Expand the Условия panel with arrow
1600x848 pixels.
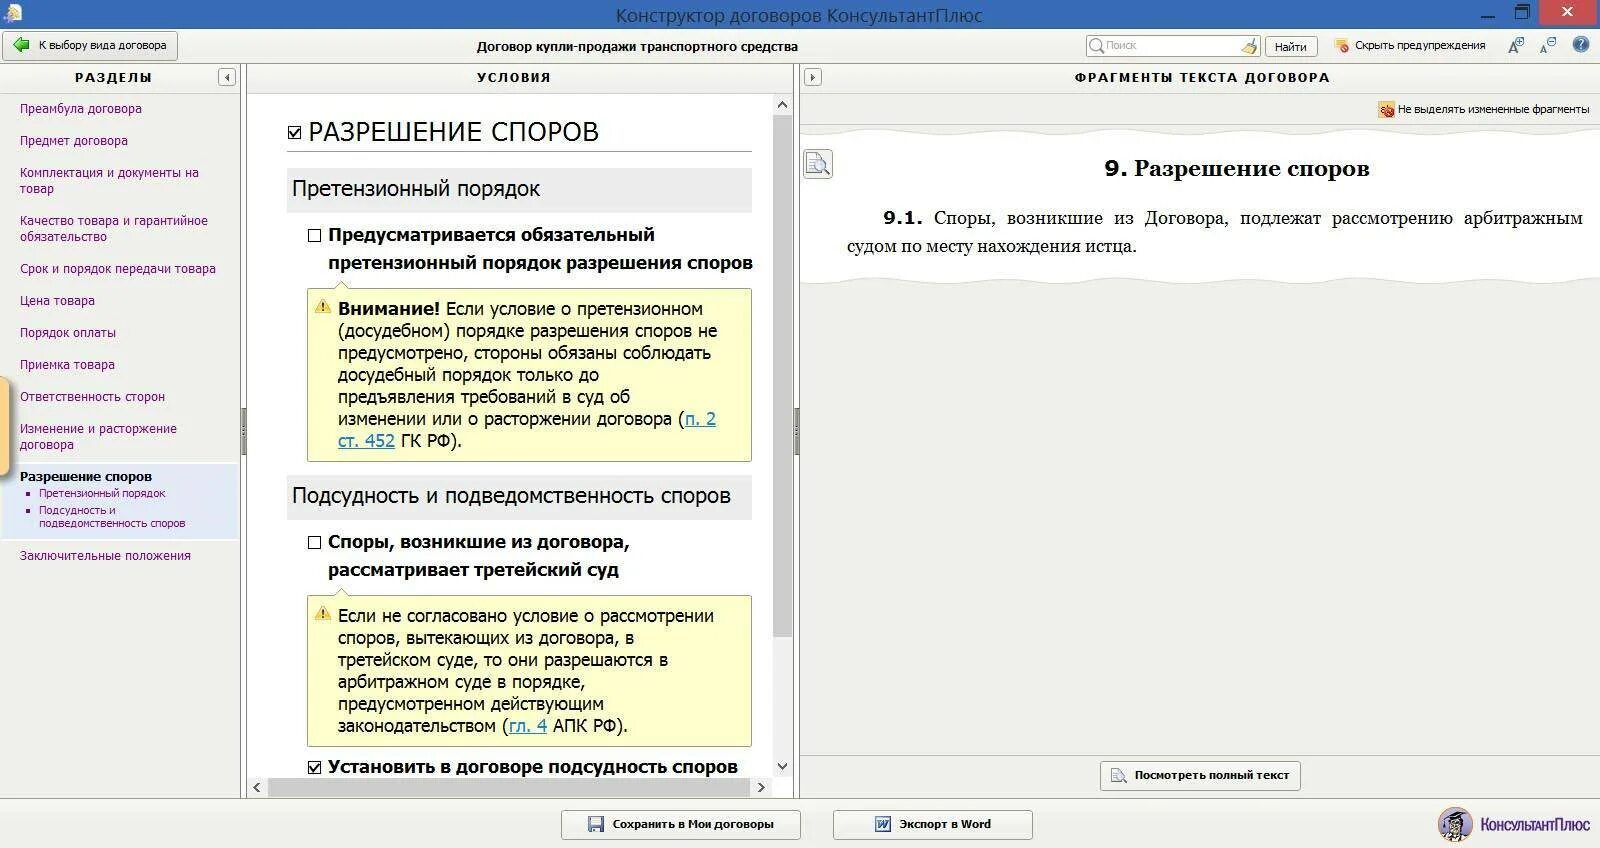pos(813,77)
